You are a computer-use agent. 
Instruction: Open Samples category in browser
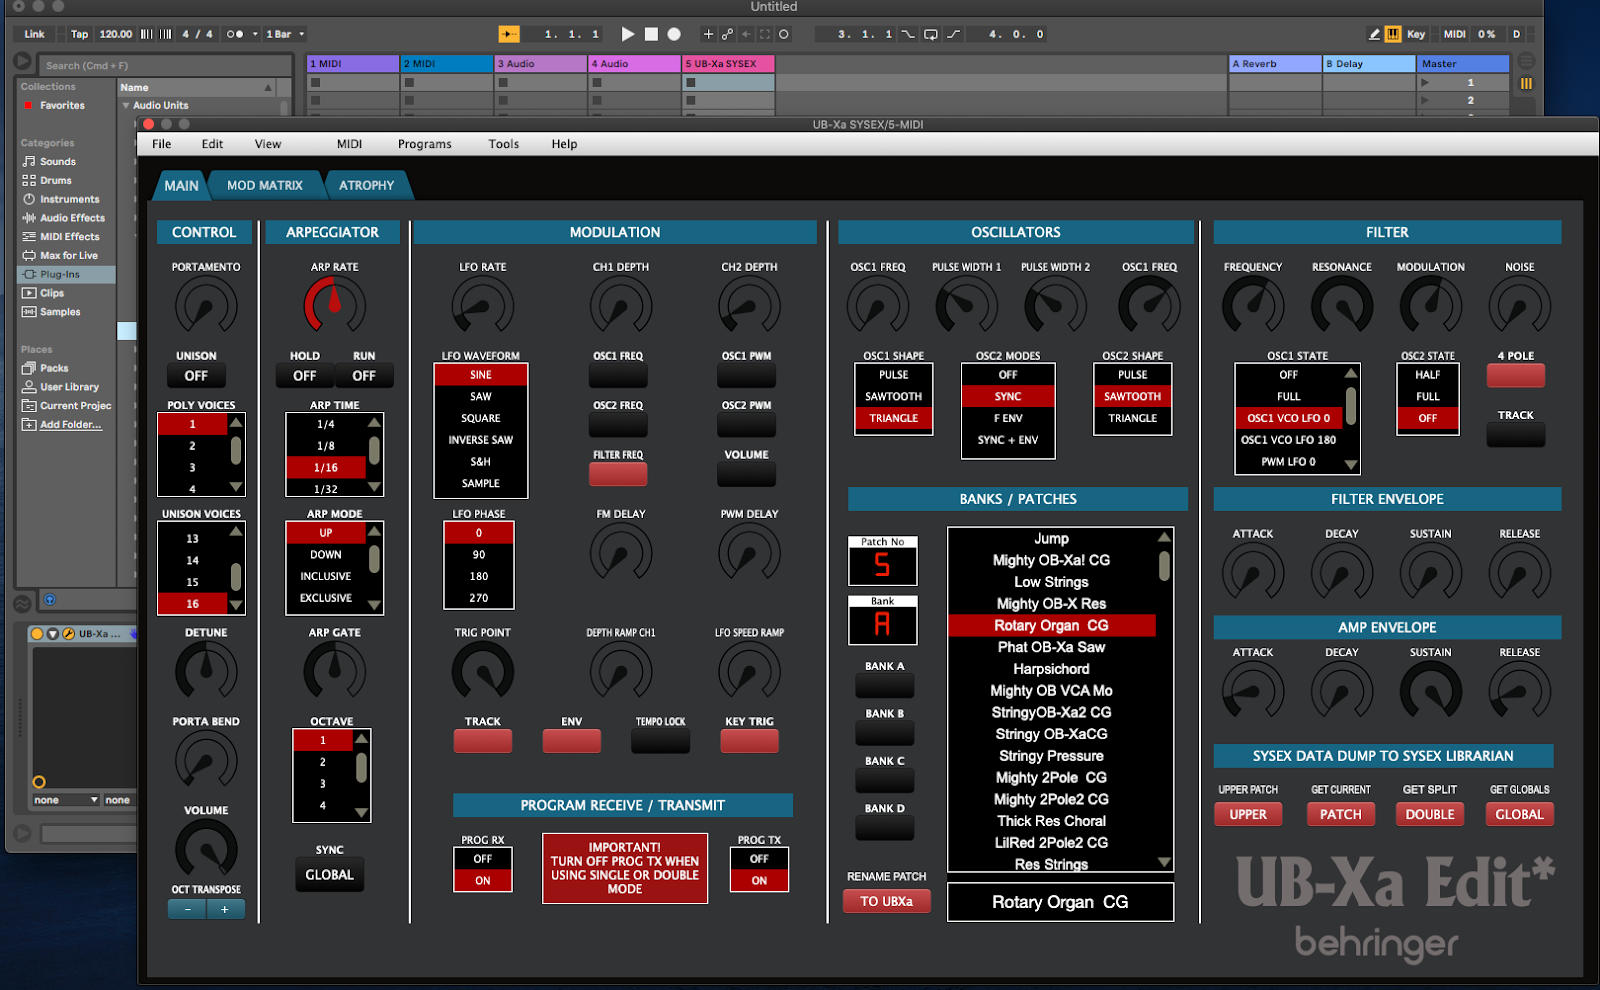coord(60,312)
